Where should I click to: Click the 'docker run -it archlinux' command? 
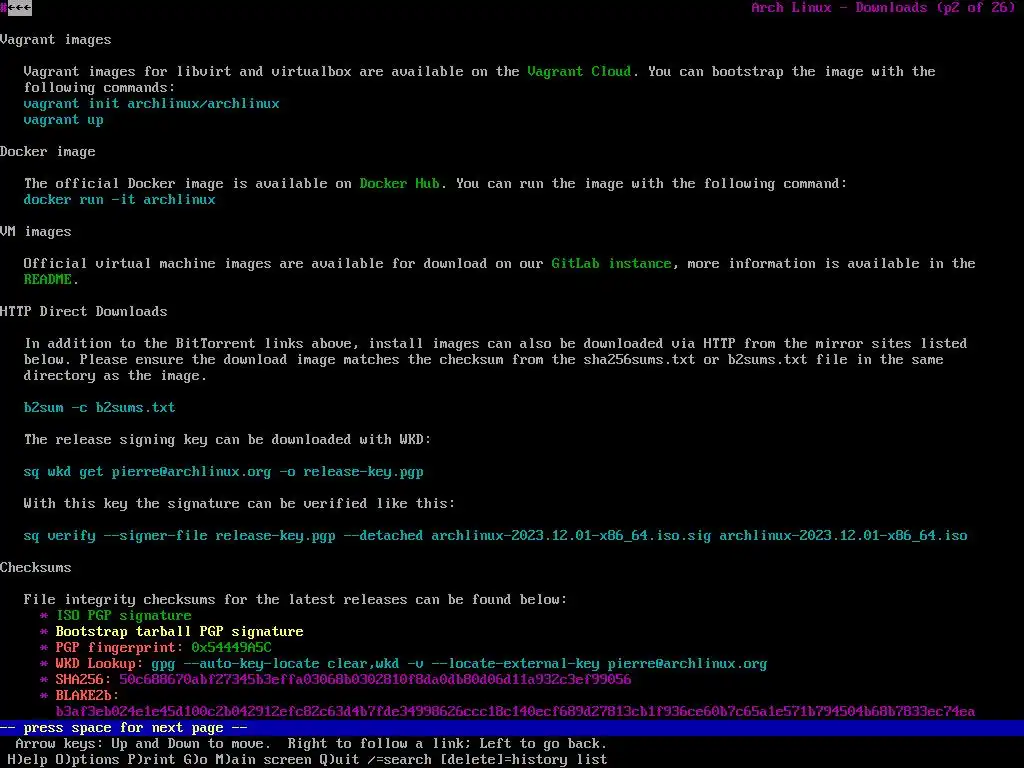coord(120,200)
